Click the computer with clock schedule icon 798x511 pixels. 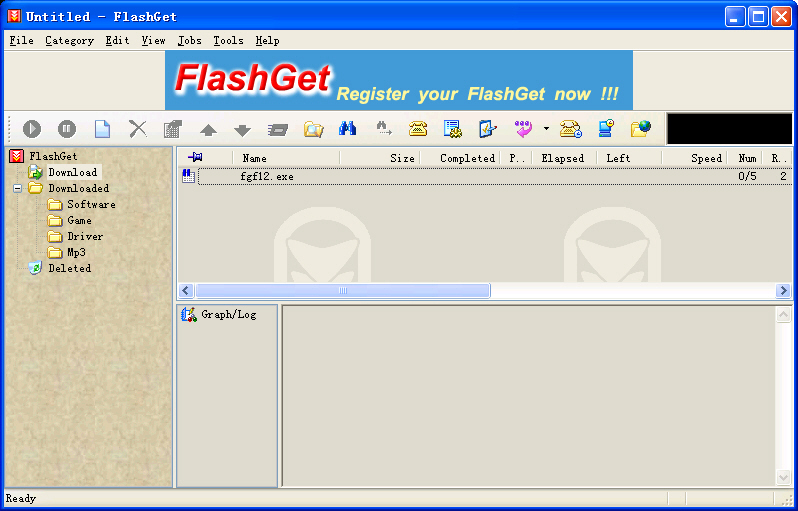pyautogui.click(x=606, y=129)
